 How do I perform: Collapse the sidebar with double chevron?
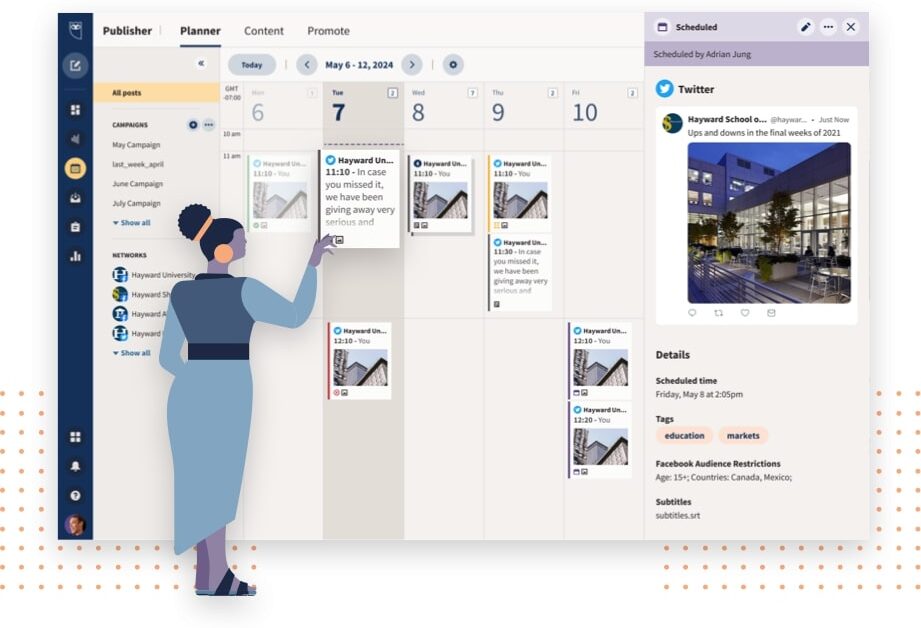tap(201, 63)
